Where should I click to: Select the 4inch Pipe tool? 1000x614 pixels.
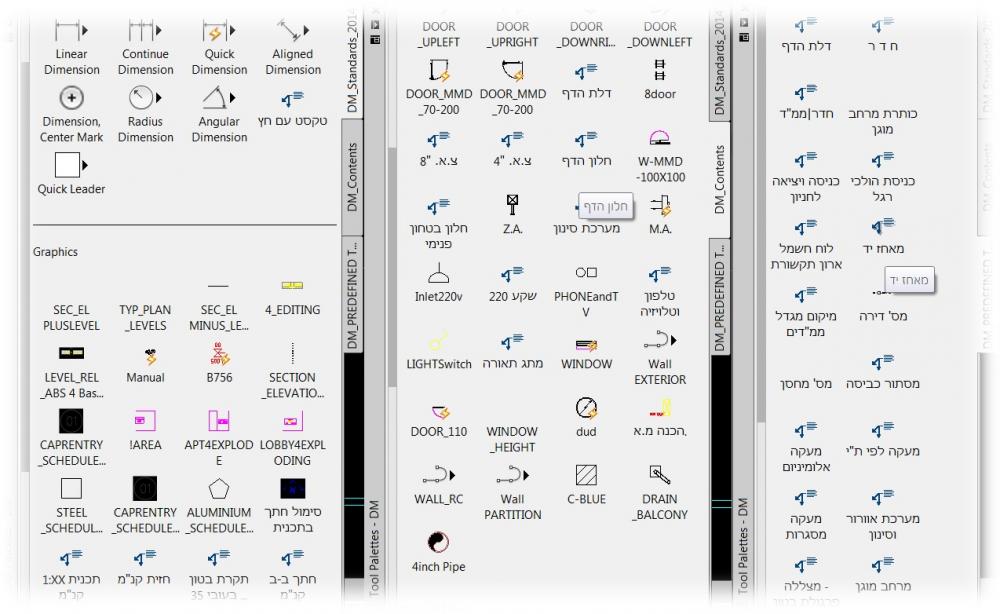pyautogui.click(x=438, y=543)
